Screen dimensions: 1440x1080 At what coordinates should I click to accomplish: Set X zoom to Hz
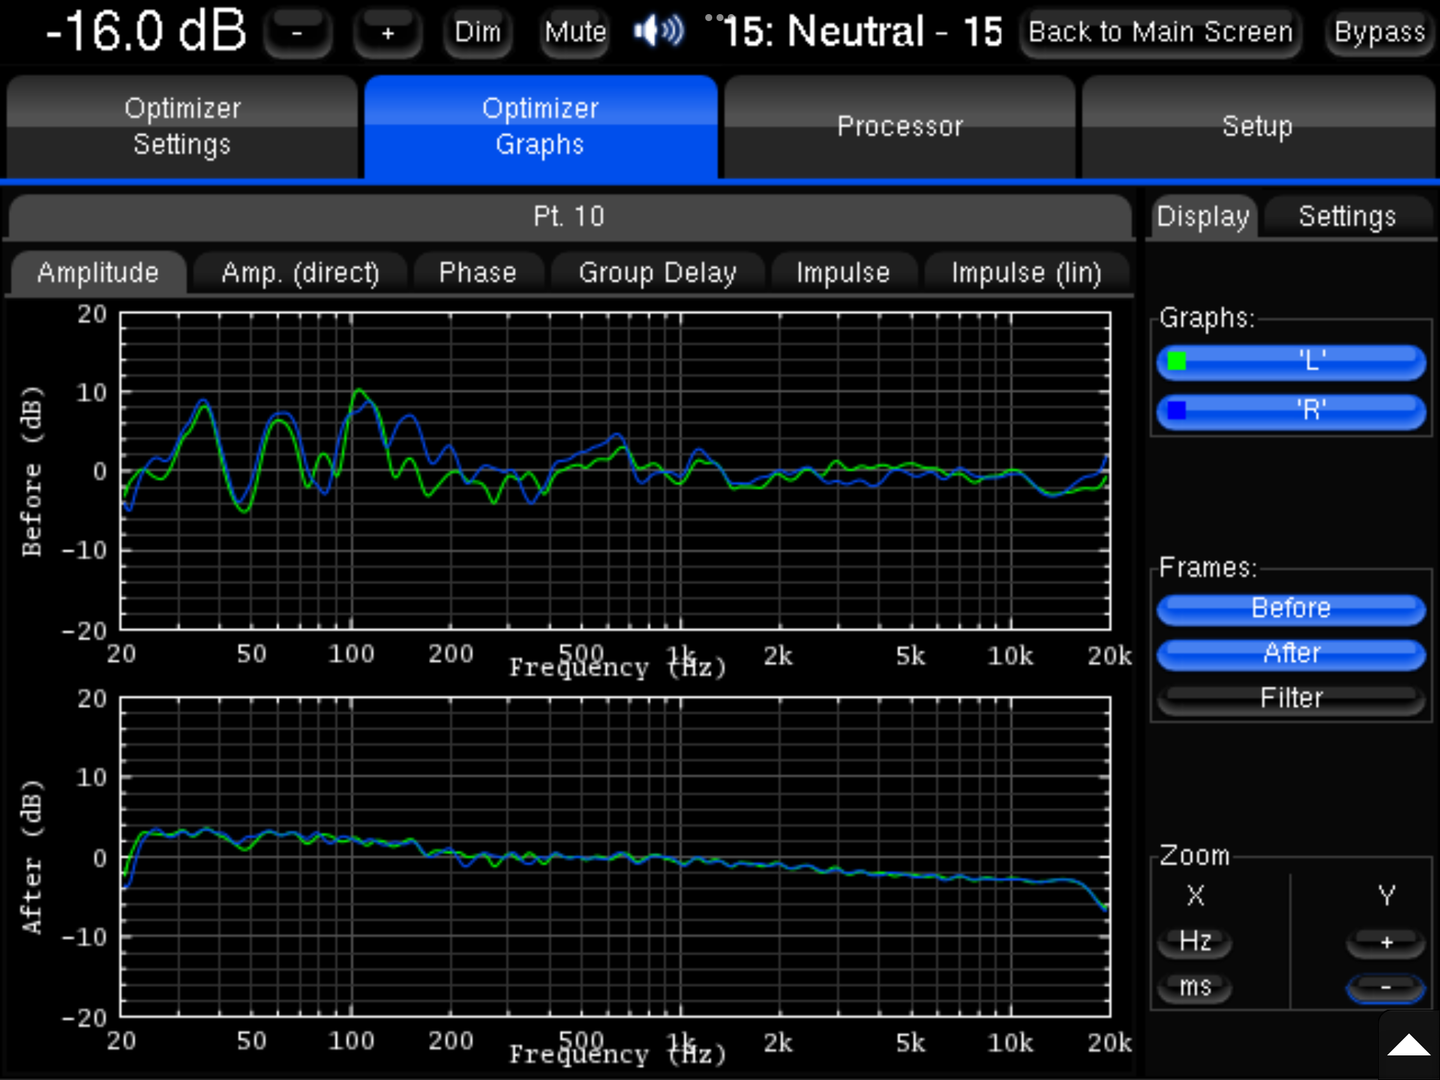click(1195, 941)
